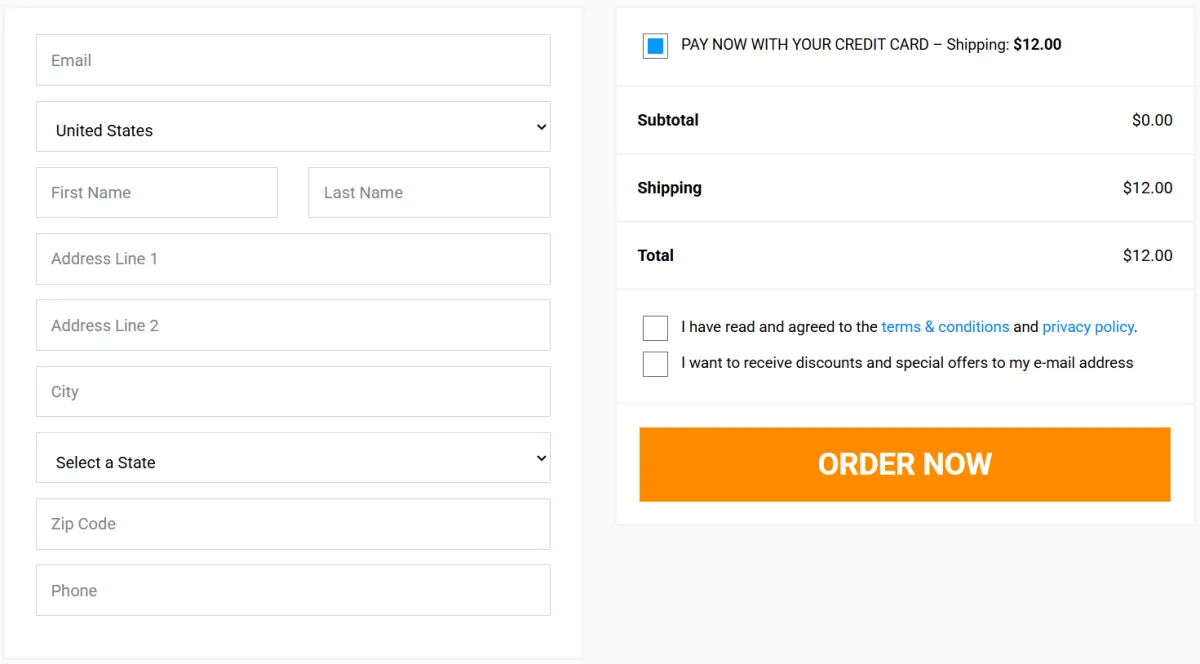Select the First Name field
1200x664 pixels.
click(x=157, y=192)
